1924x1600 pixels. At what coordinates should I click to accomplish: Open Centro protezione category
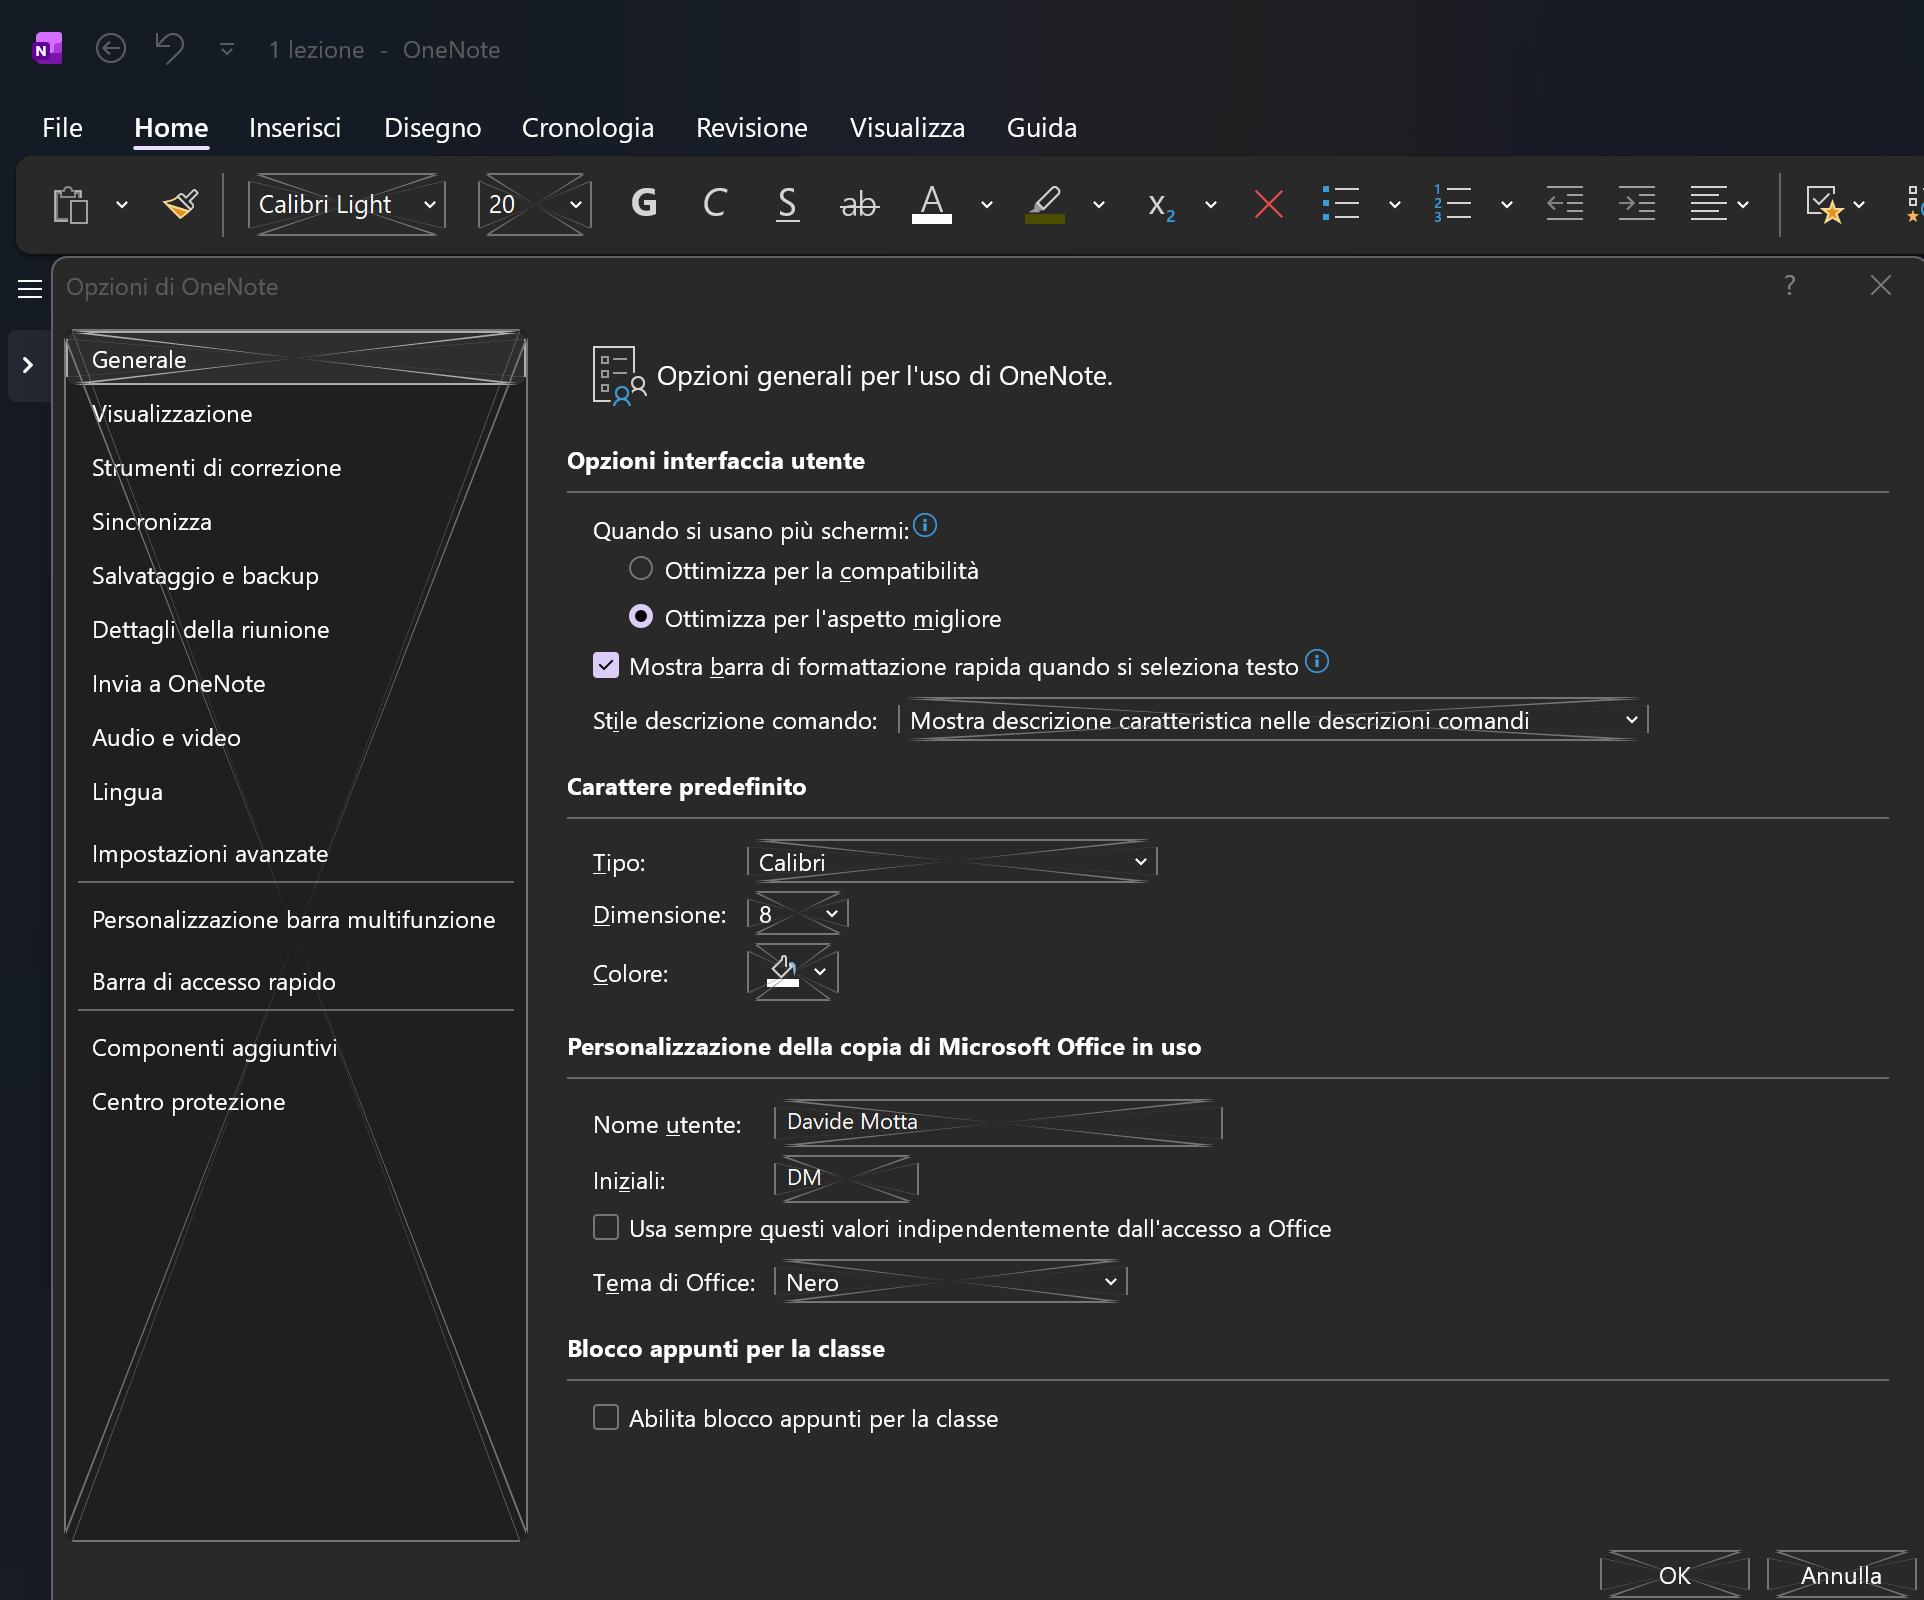pos(296,1102)
